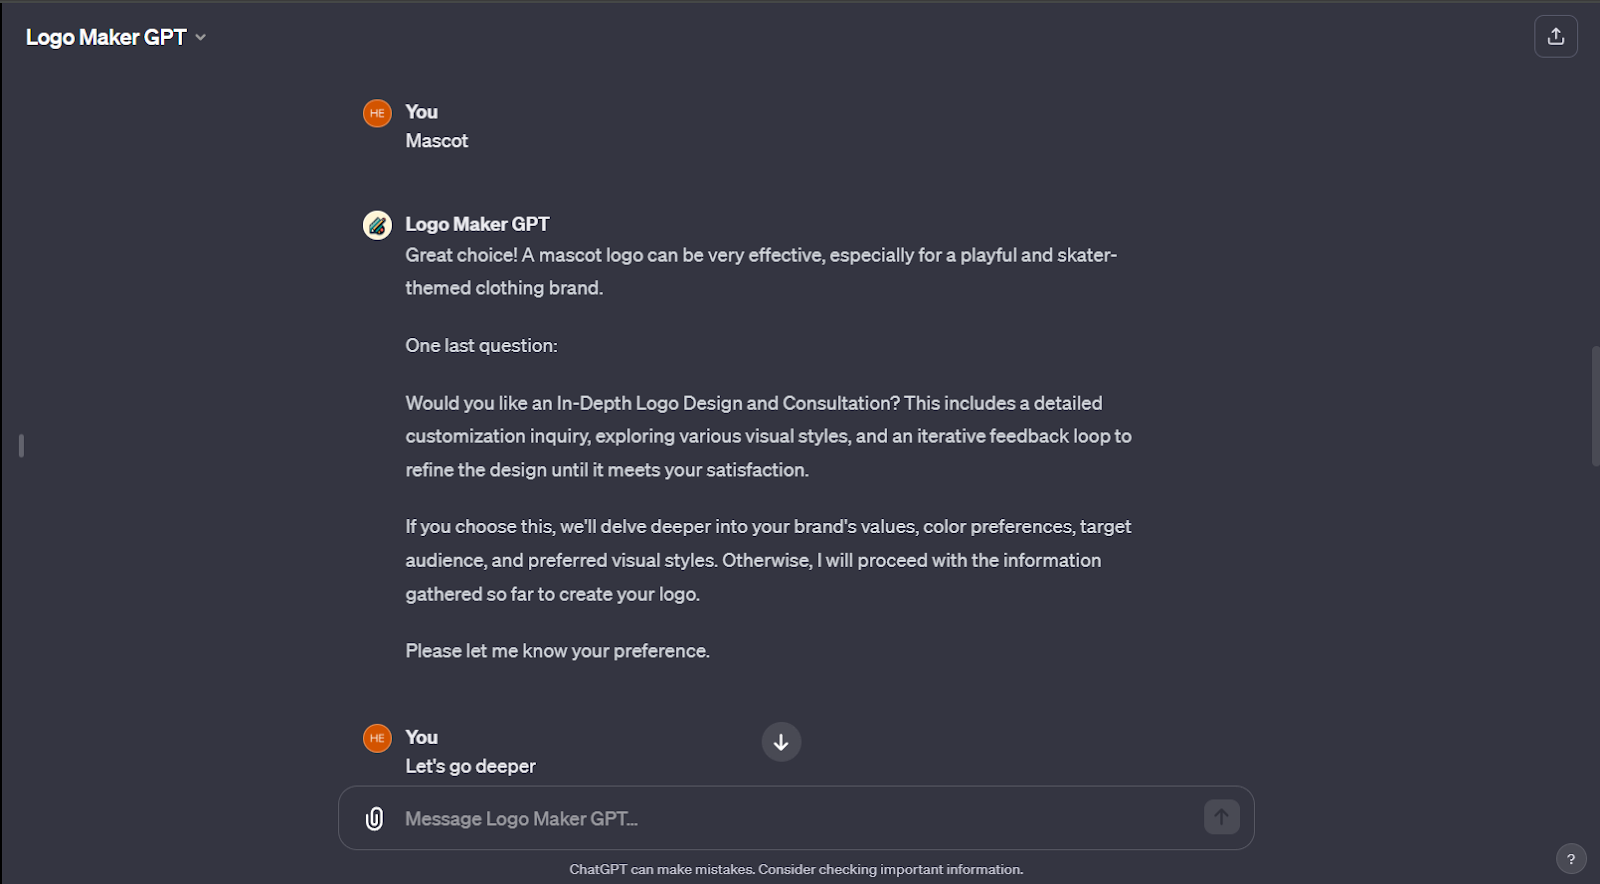Open the Logo Maker GPT header menu
The width and height of the screenshot is (1600, 884).
pyautogui.click(x=106, y=37)
